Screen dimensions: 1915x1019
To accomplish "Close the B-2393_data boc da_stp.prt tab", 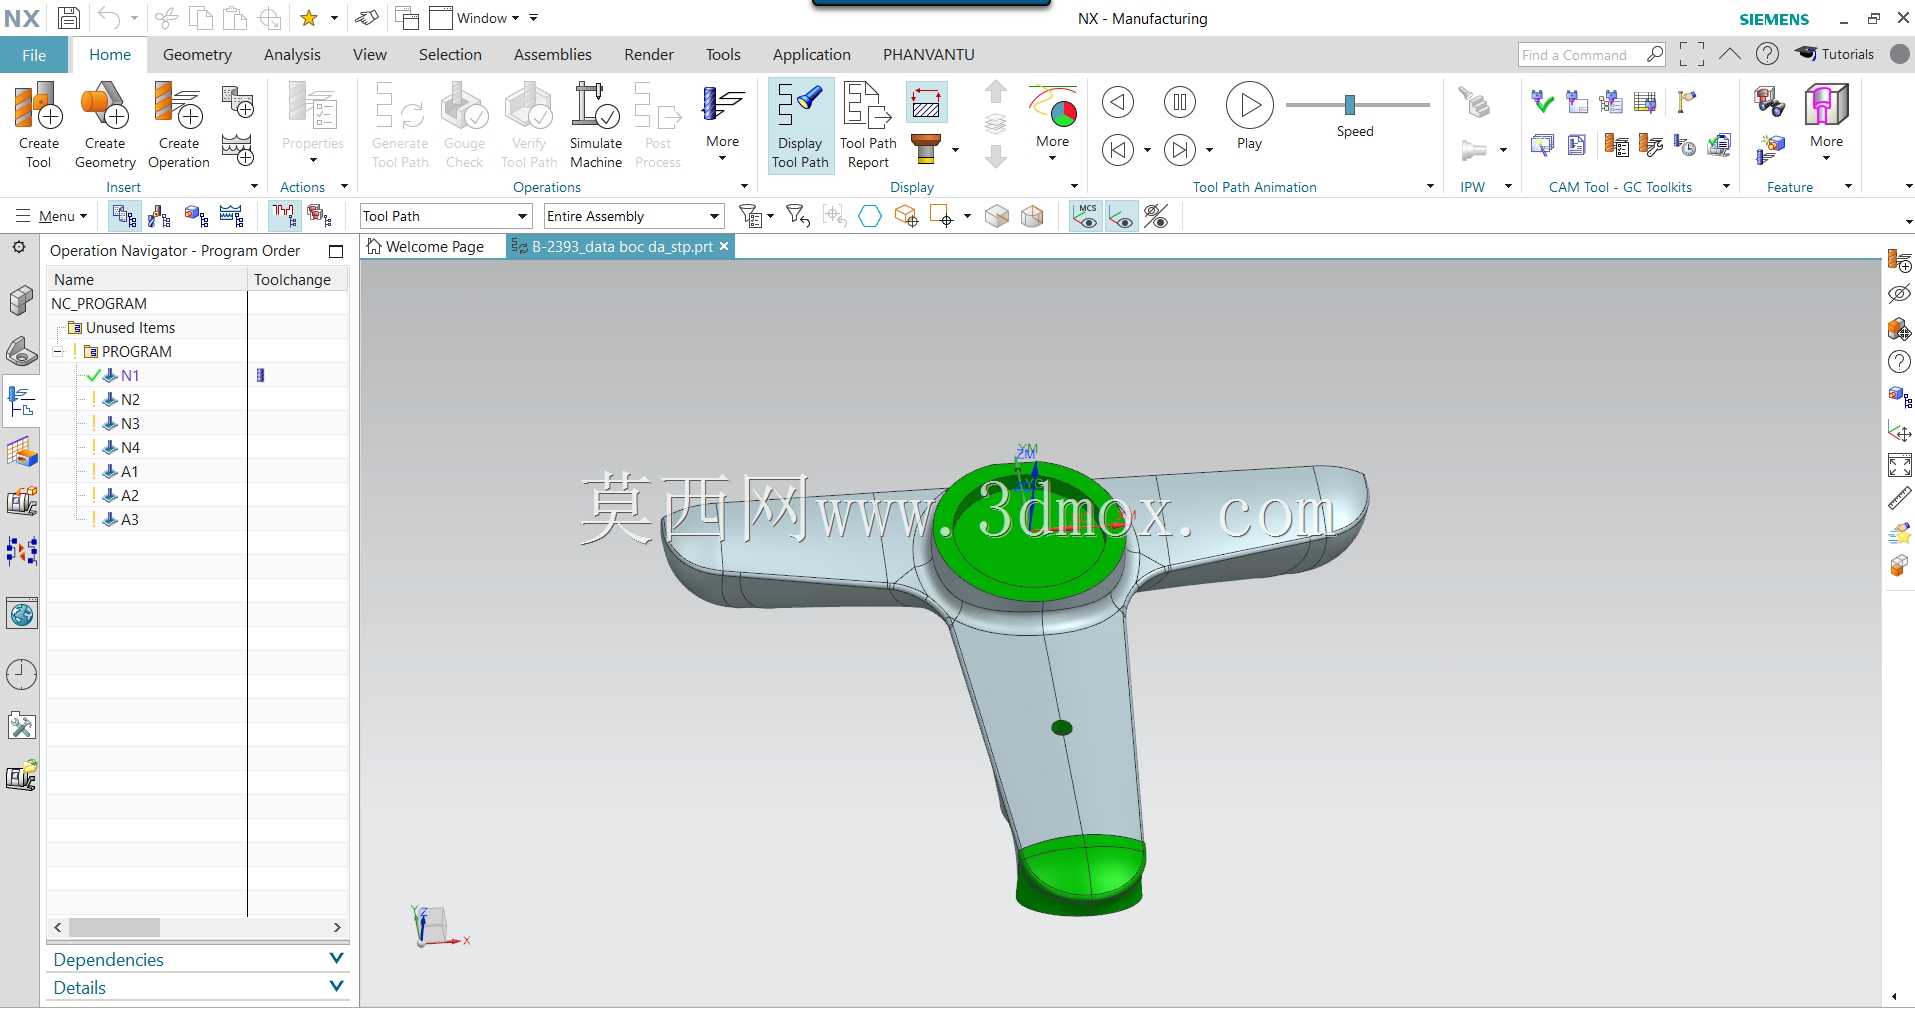I will [724, 246].
